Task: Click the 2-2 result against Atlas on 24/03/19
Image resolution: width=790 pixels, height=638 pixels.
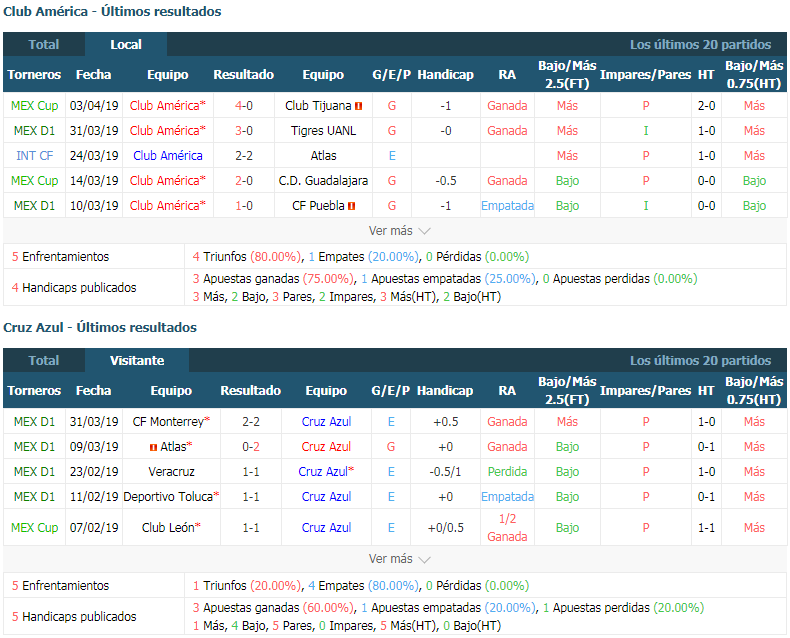Action: 244,156
